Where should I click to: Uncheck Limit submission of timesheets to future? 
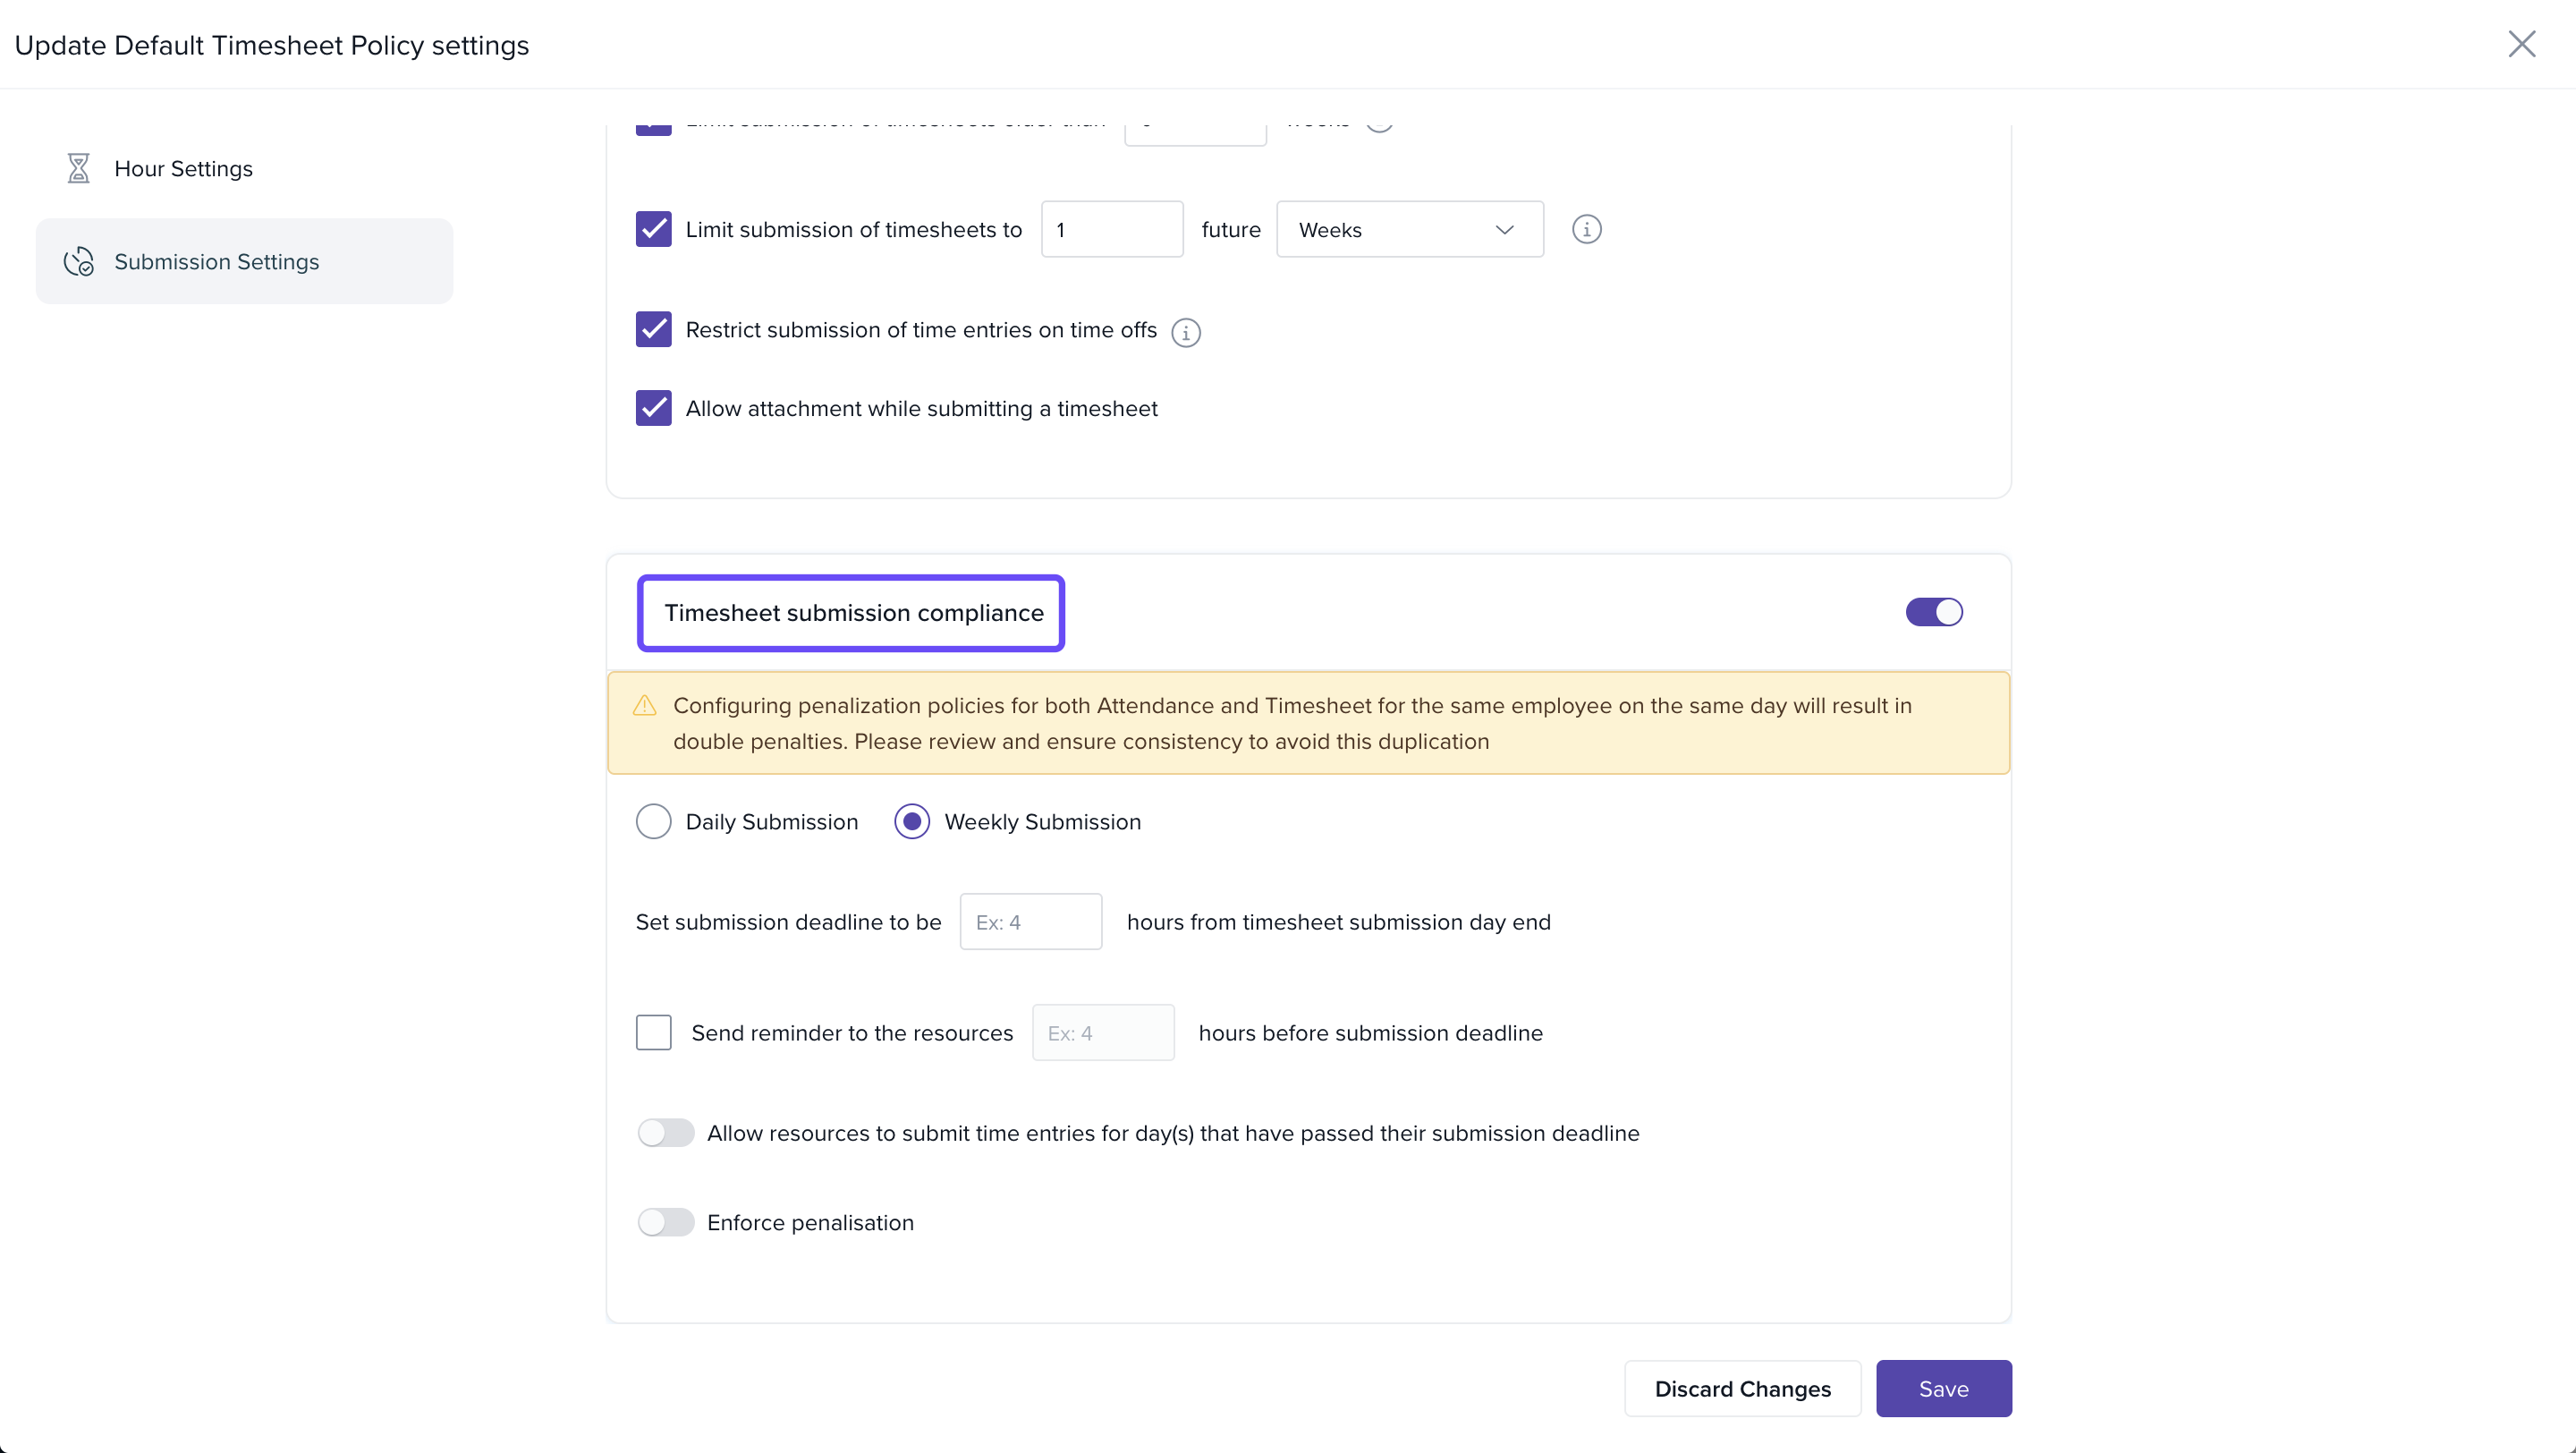[653, 229]
